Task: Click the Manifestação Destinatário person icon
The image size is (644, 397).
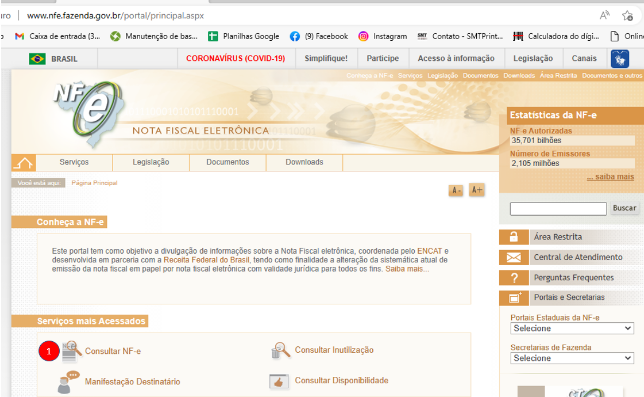Action: [x=68, y=381]
